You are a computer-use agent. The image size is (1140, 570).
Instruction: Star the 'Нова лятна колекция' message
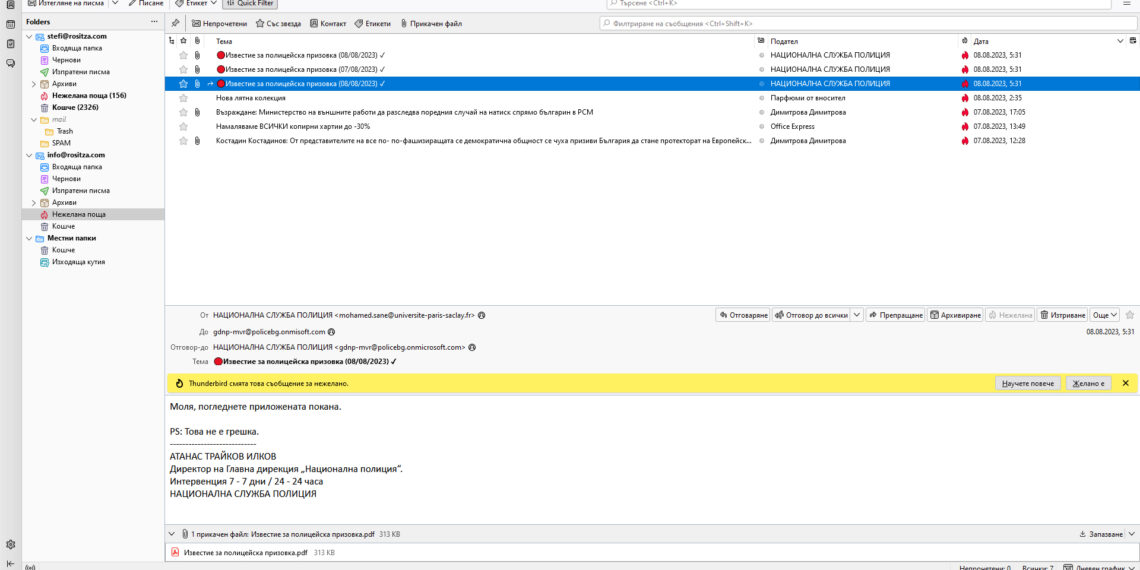tap(183, 98)
